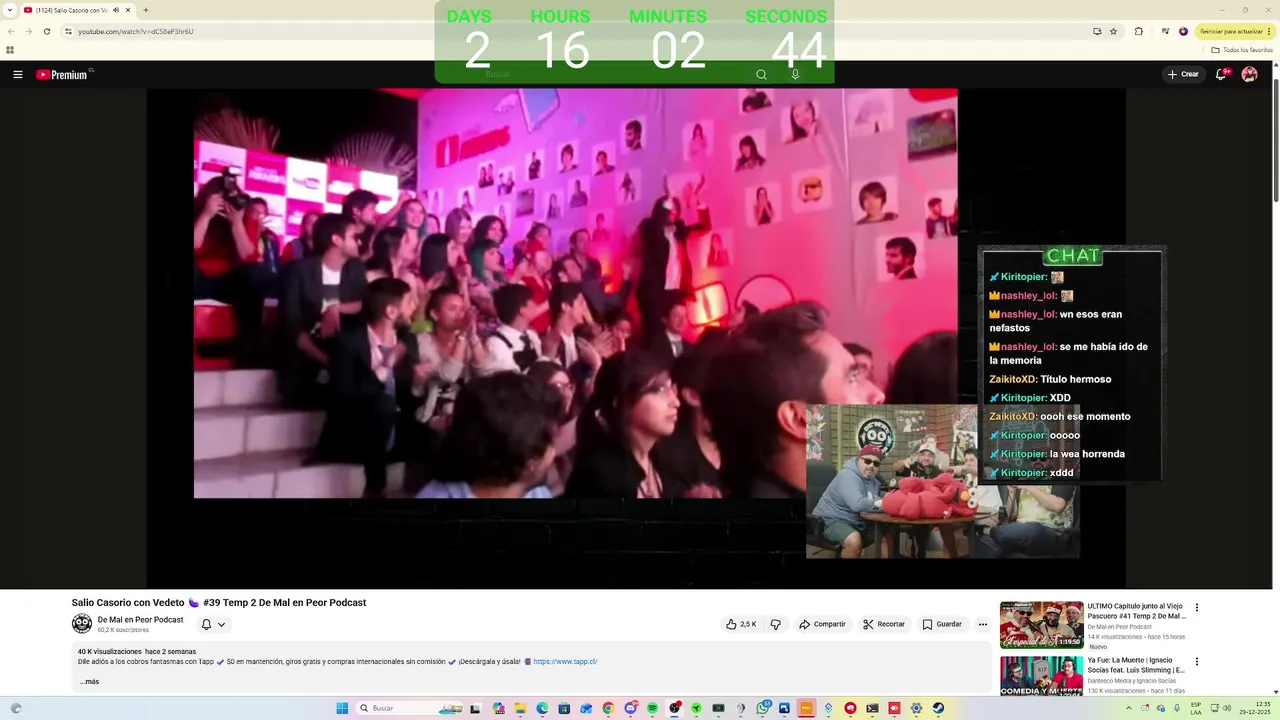Go to YouTube Premium home logo
This screenshot has height=720, width=1280.
click(x=64, y=74)
